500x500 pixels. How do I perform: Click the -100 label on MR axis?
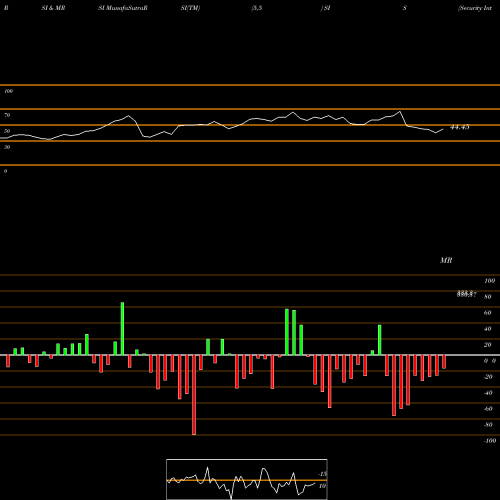tap(490, 441)
